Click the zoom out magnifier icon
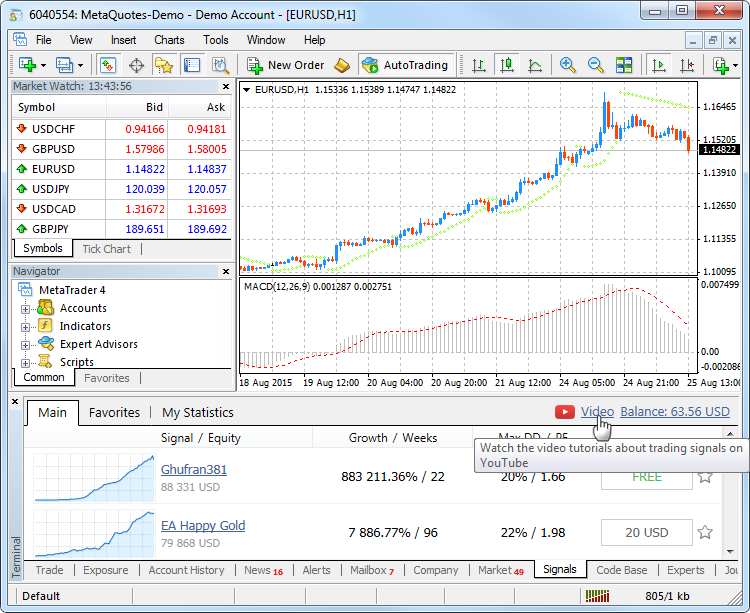 (x=596, y=65)
